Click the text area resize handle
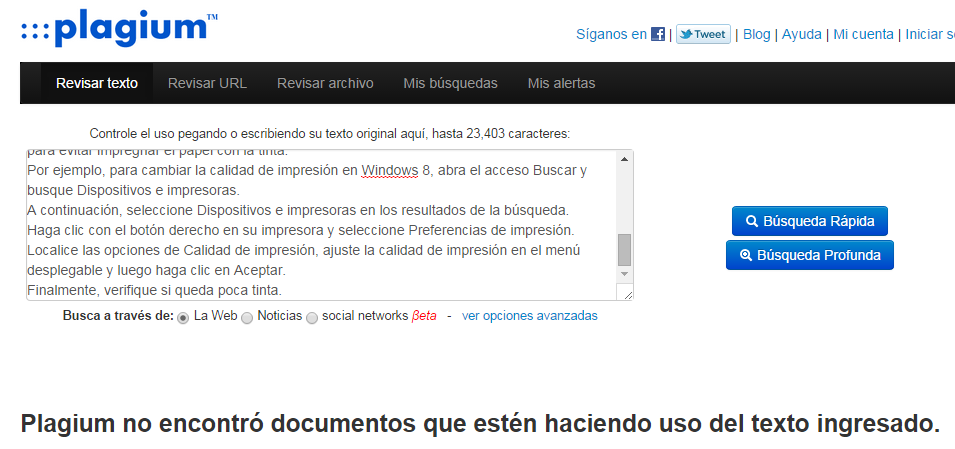 [x=627, y=294]
